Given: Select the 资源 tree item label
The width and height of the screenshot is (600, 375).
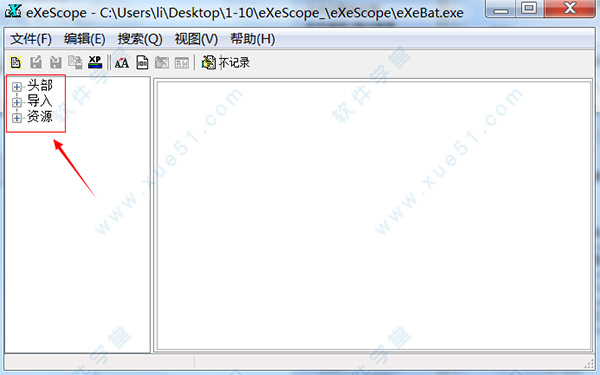Looking at the screenshot, I should pyautogui.click(x=40, y=116).
